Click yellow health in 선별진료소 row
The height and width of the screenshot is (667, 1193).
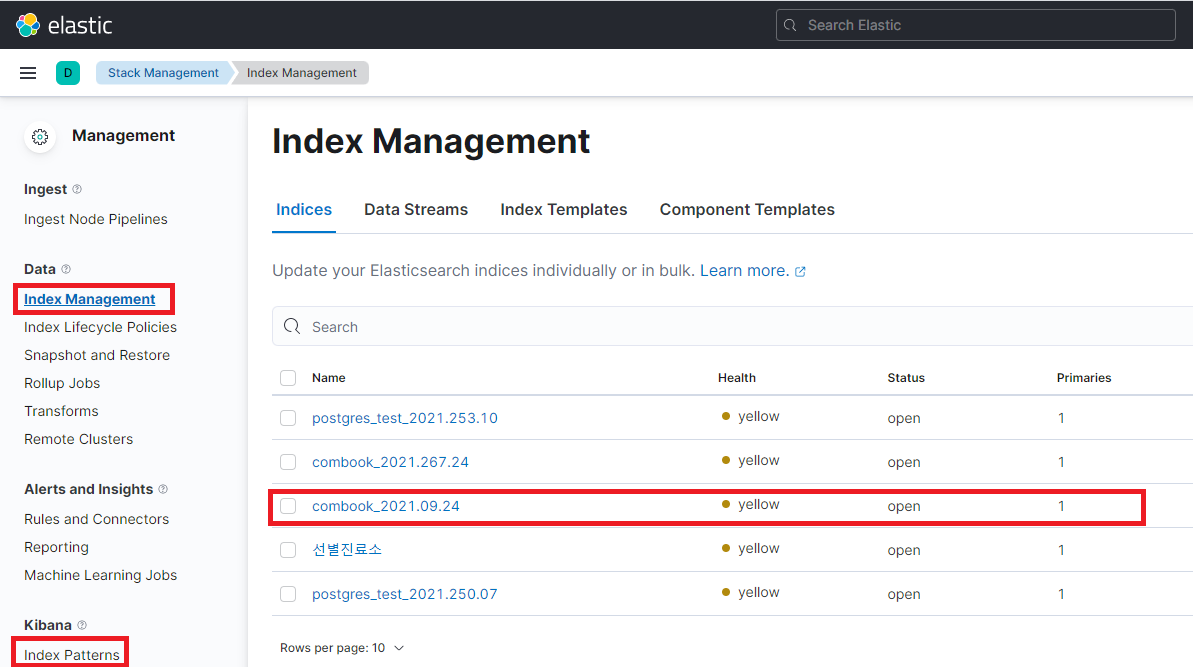[x=751, y=548]
